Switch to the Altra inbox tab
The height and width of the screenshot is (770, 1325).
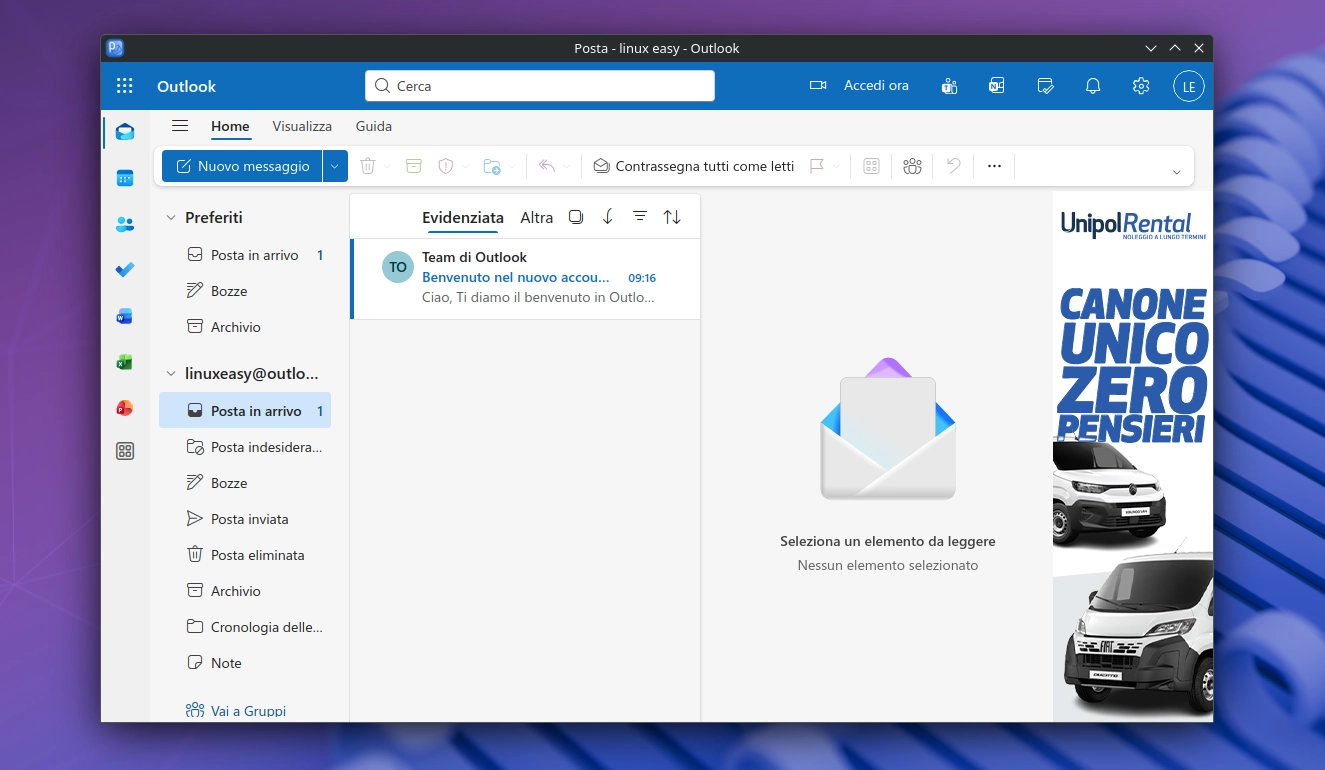tap(536, 216)
